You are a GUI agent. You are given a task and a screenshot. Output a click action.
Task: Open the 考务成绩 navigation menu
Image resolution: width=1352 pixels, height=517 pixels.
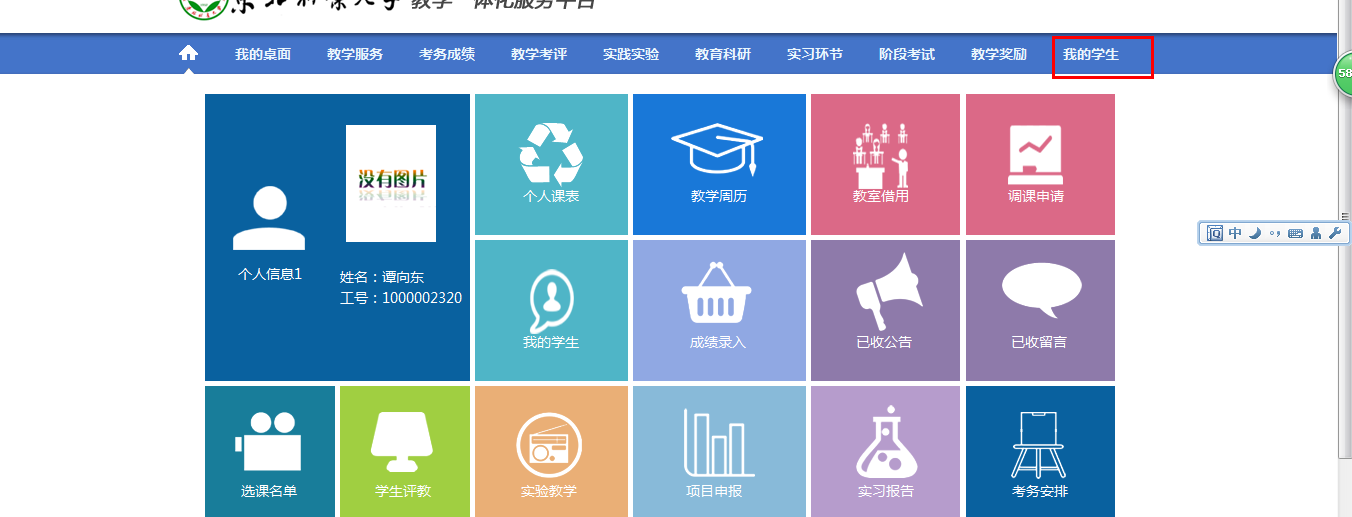(x=447, y=55)
